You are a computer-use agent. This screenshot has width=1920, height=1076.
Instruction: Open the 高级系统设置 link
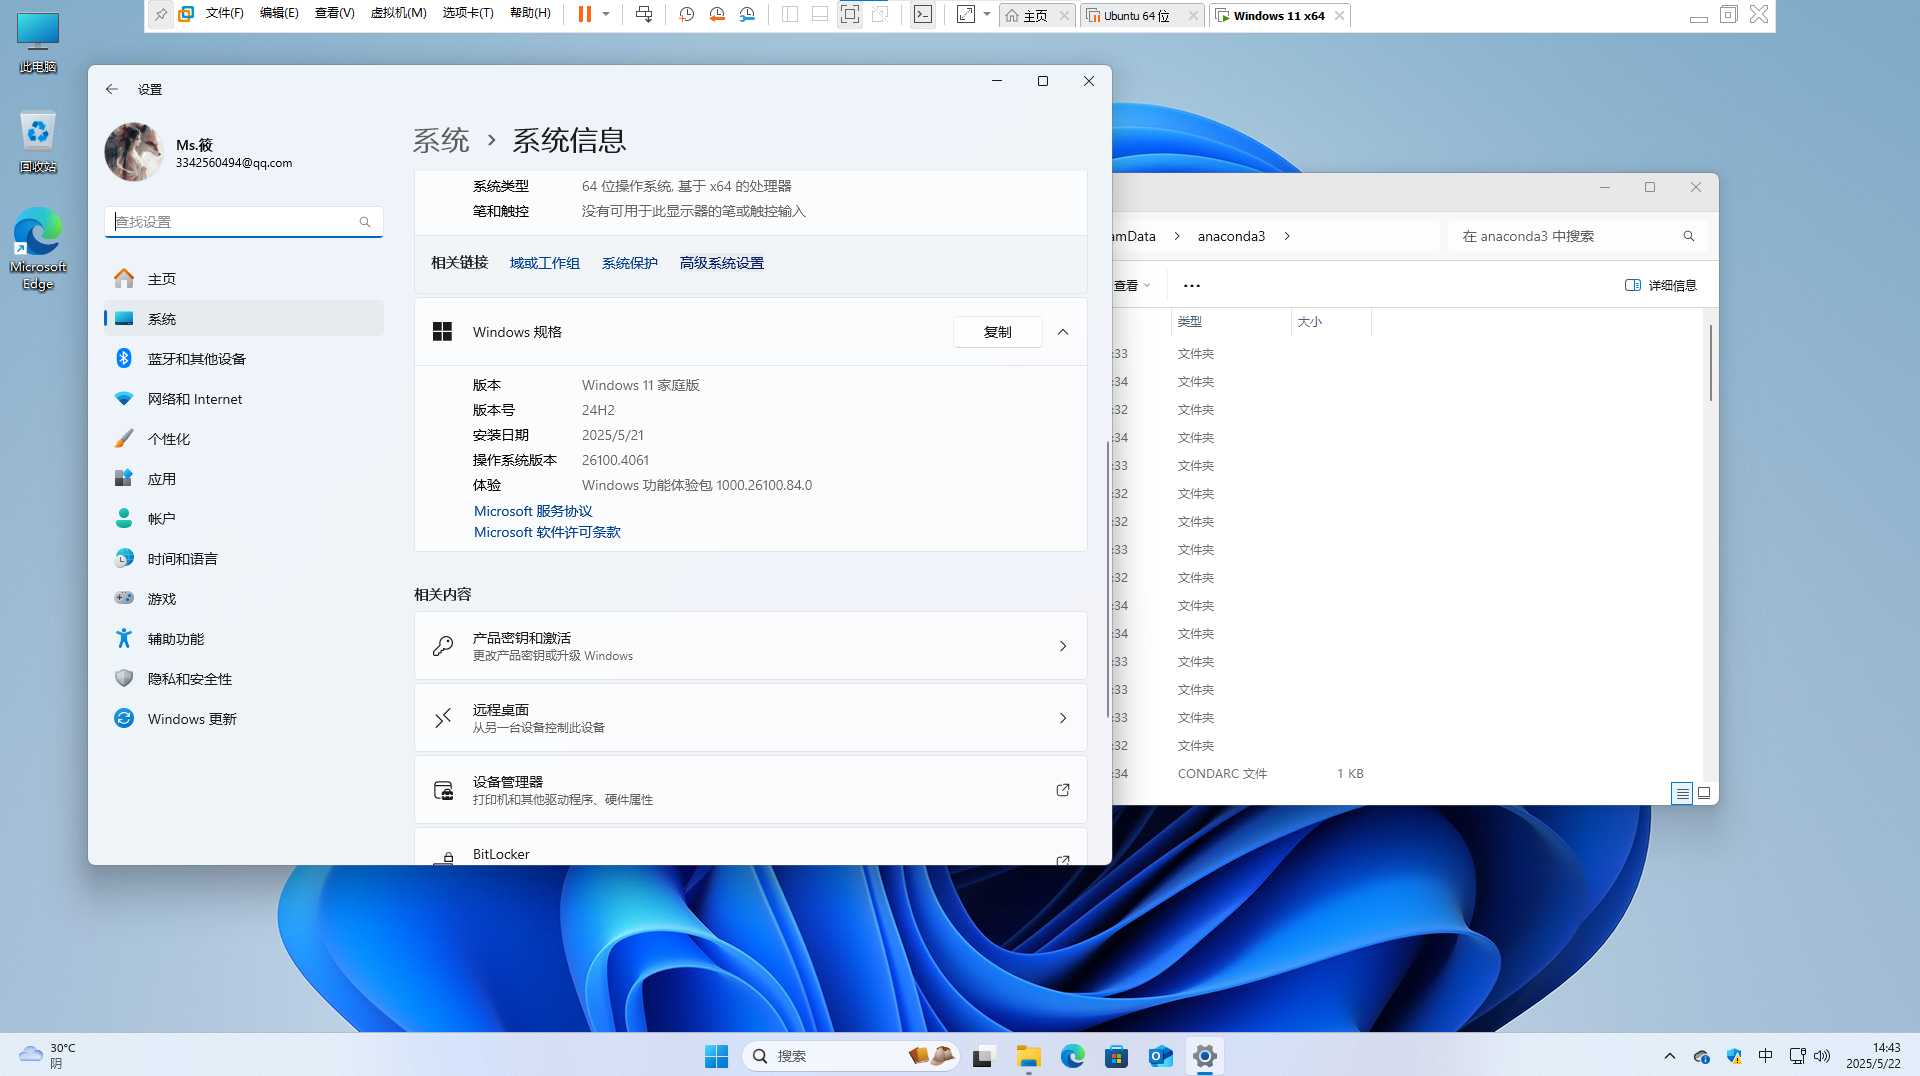(721, 263)
